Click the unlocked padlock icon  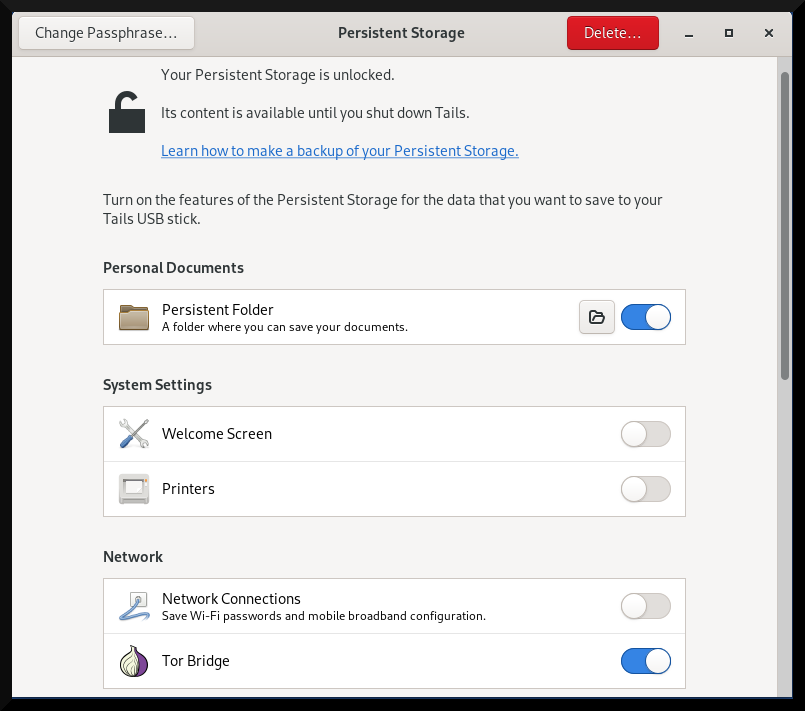tap(127, 112)
